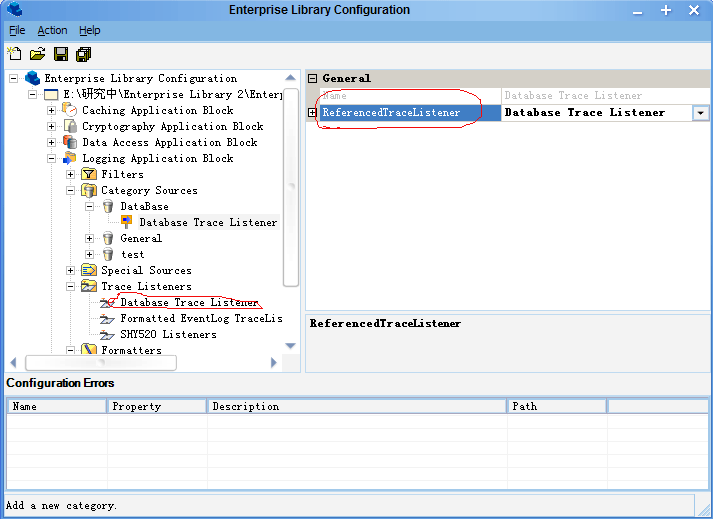Click the Enterprise Library Configuration root icon
Screen dimensions: 713x519
click(x=32, y=78)
